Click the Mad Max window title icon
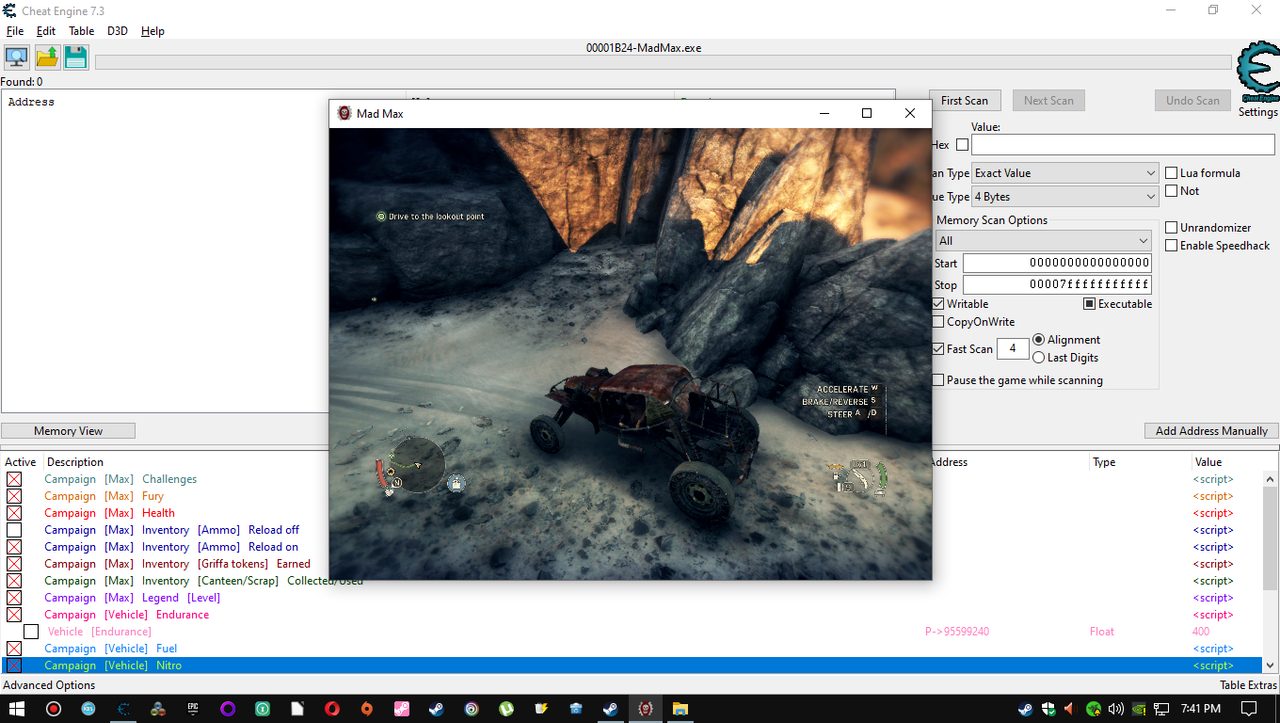 345,113
